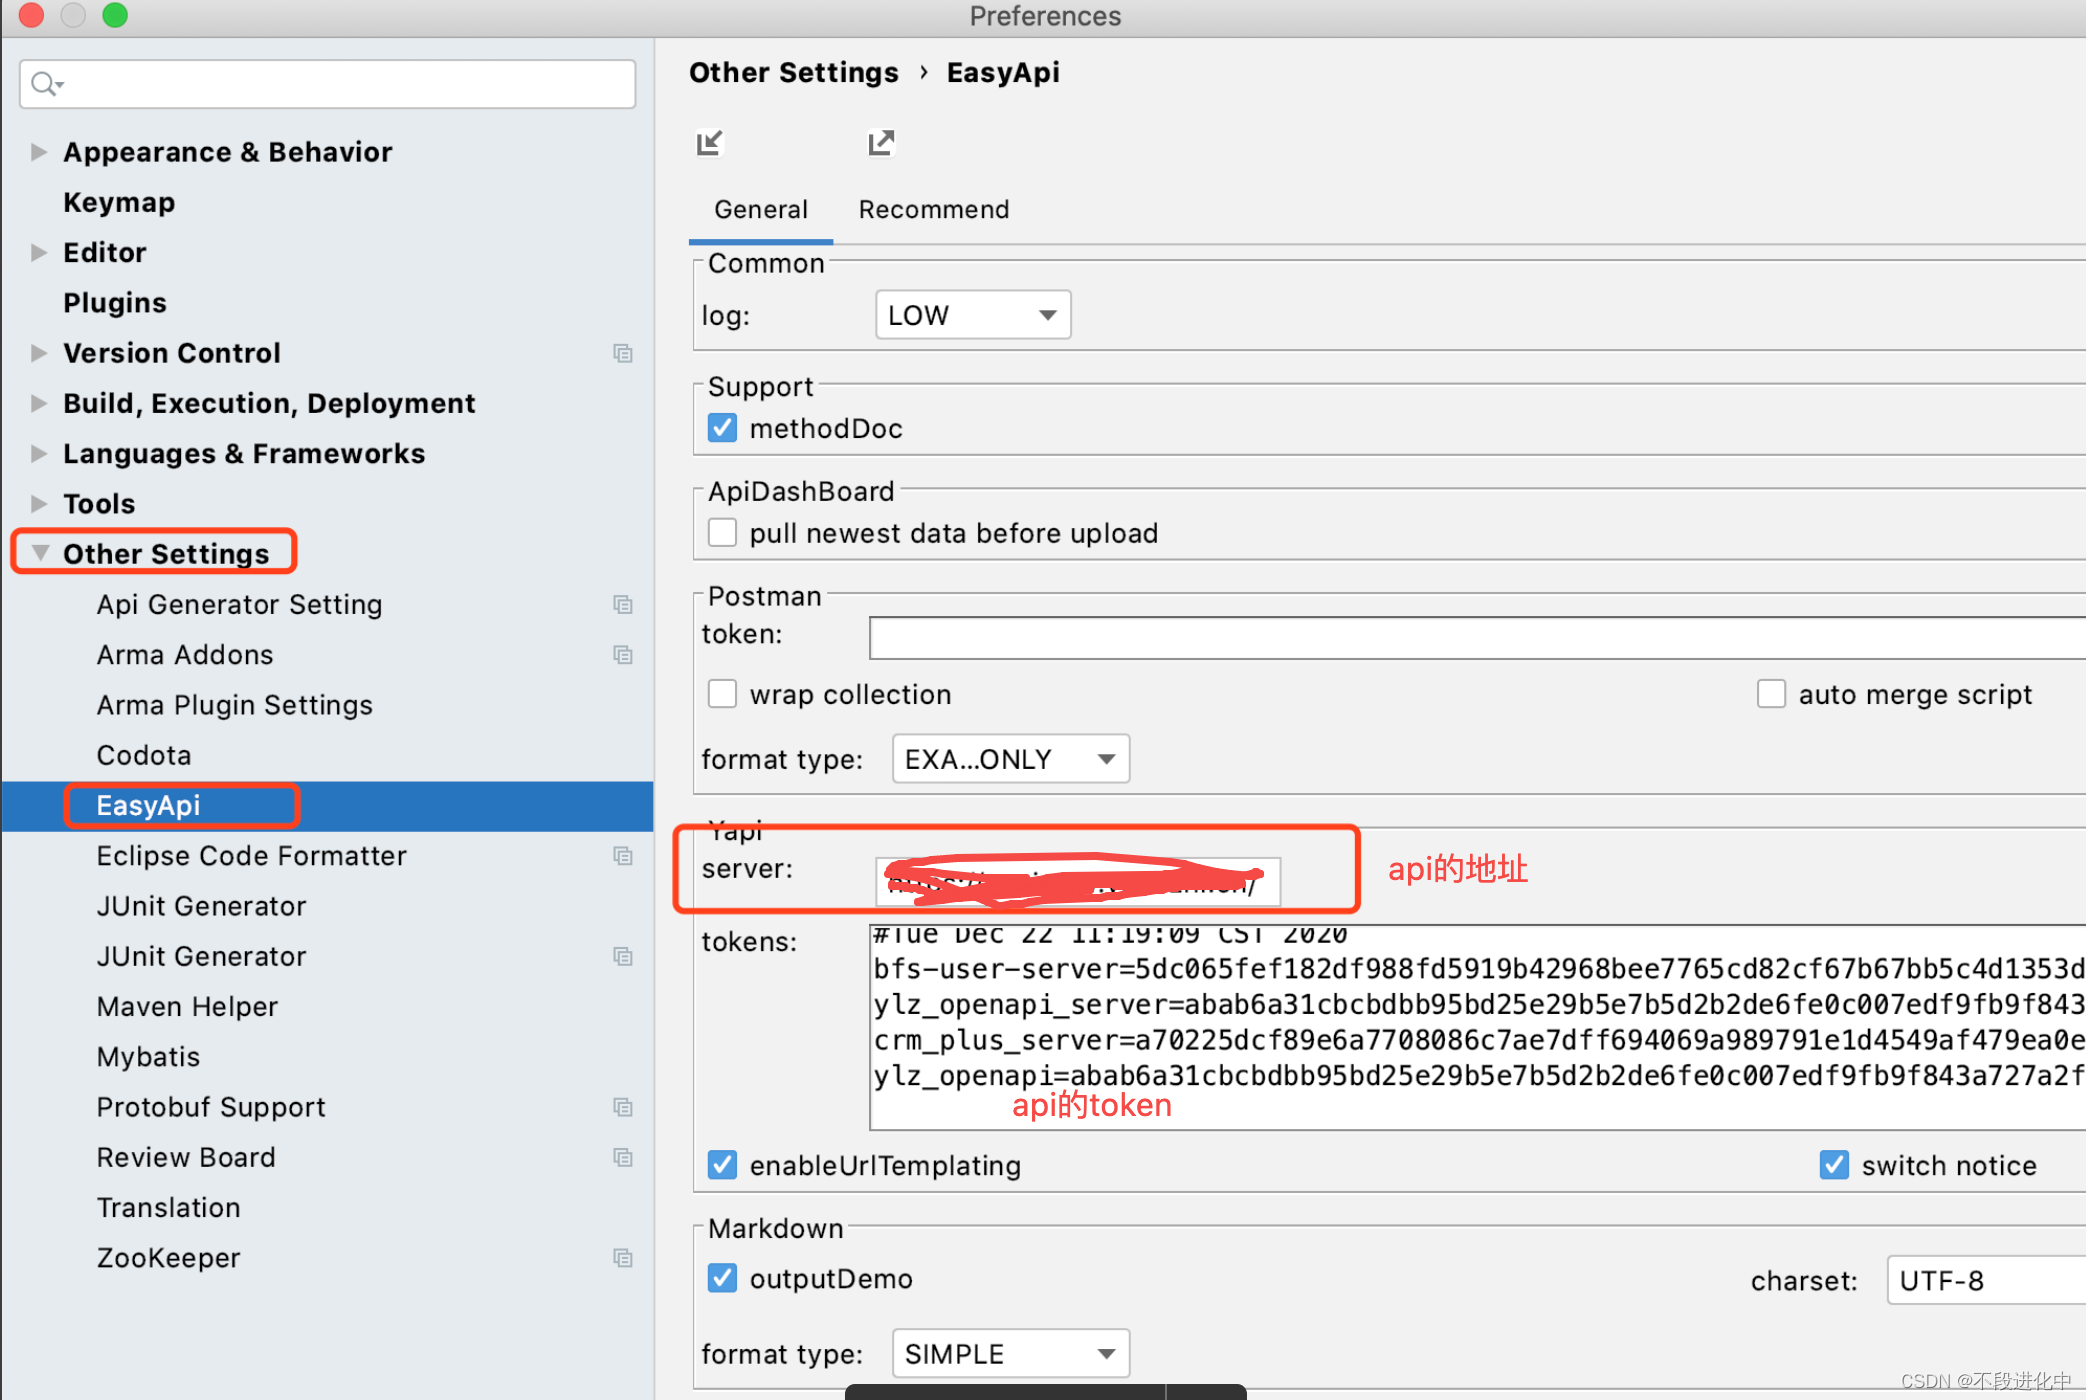Click project-level icon beside Eclipse Code Formatter
The width and height of the screenshot is (2086, 1400).
(623, 856)
